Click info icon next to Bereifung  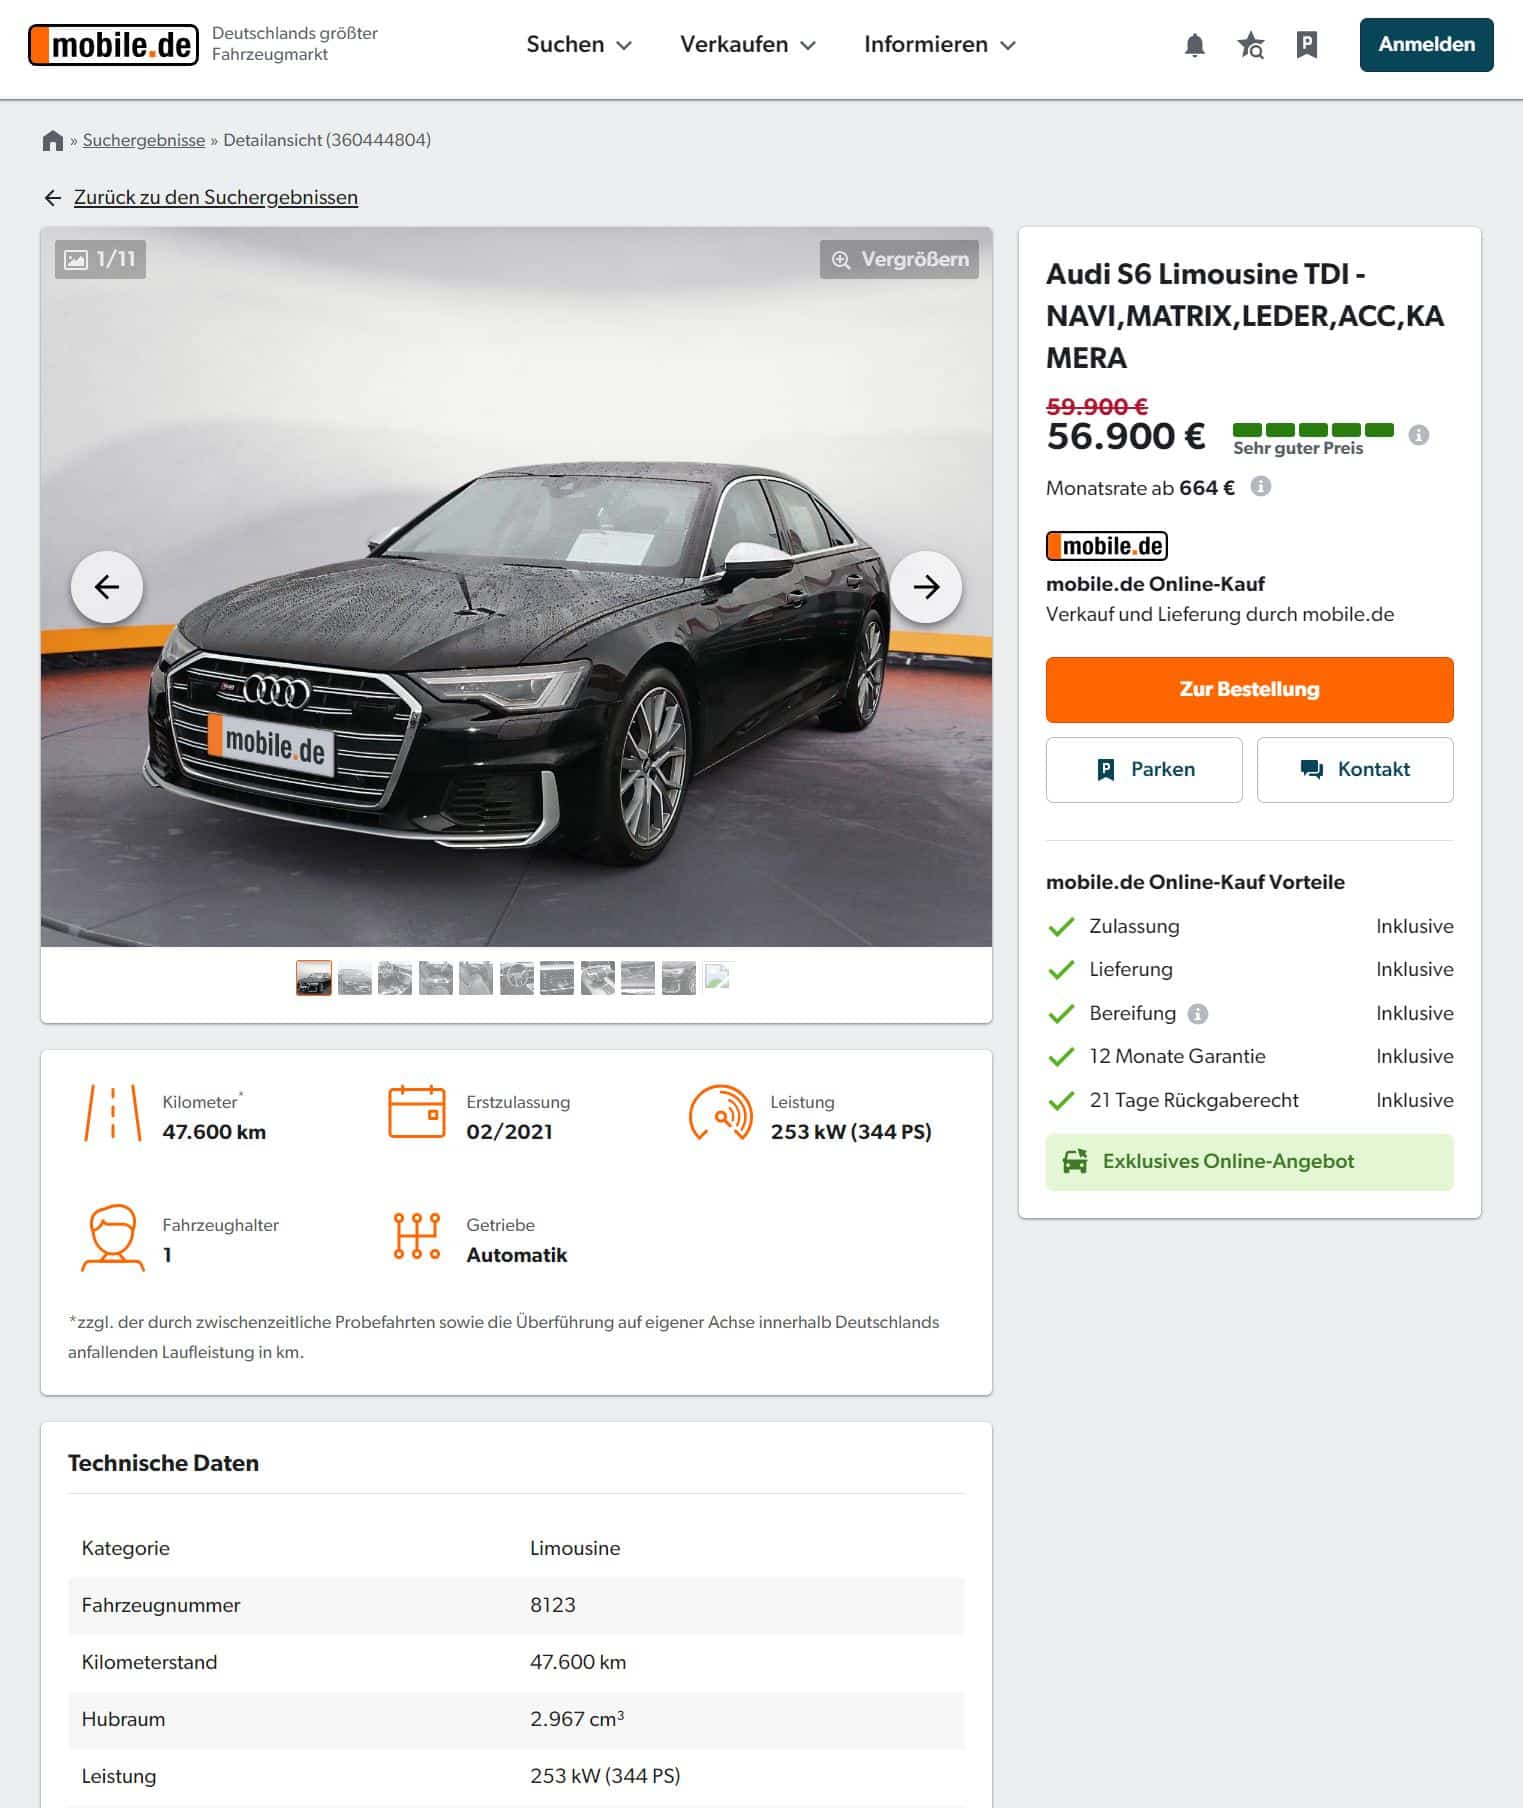(1198, 1014)
